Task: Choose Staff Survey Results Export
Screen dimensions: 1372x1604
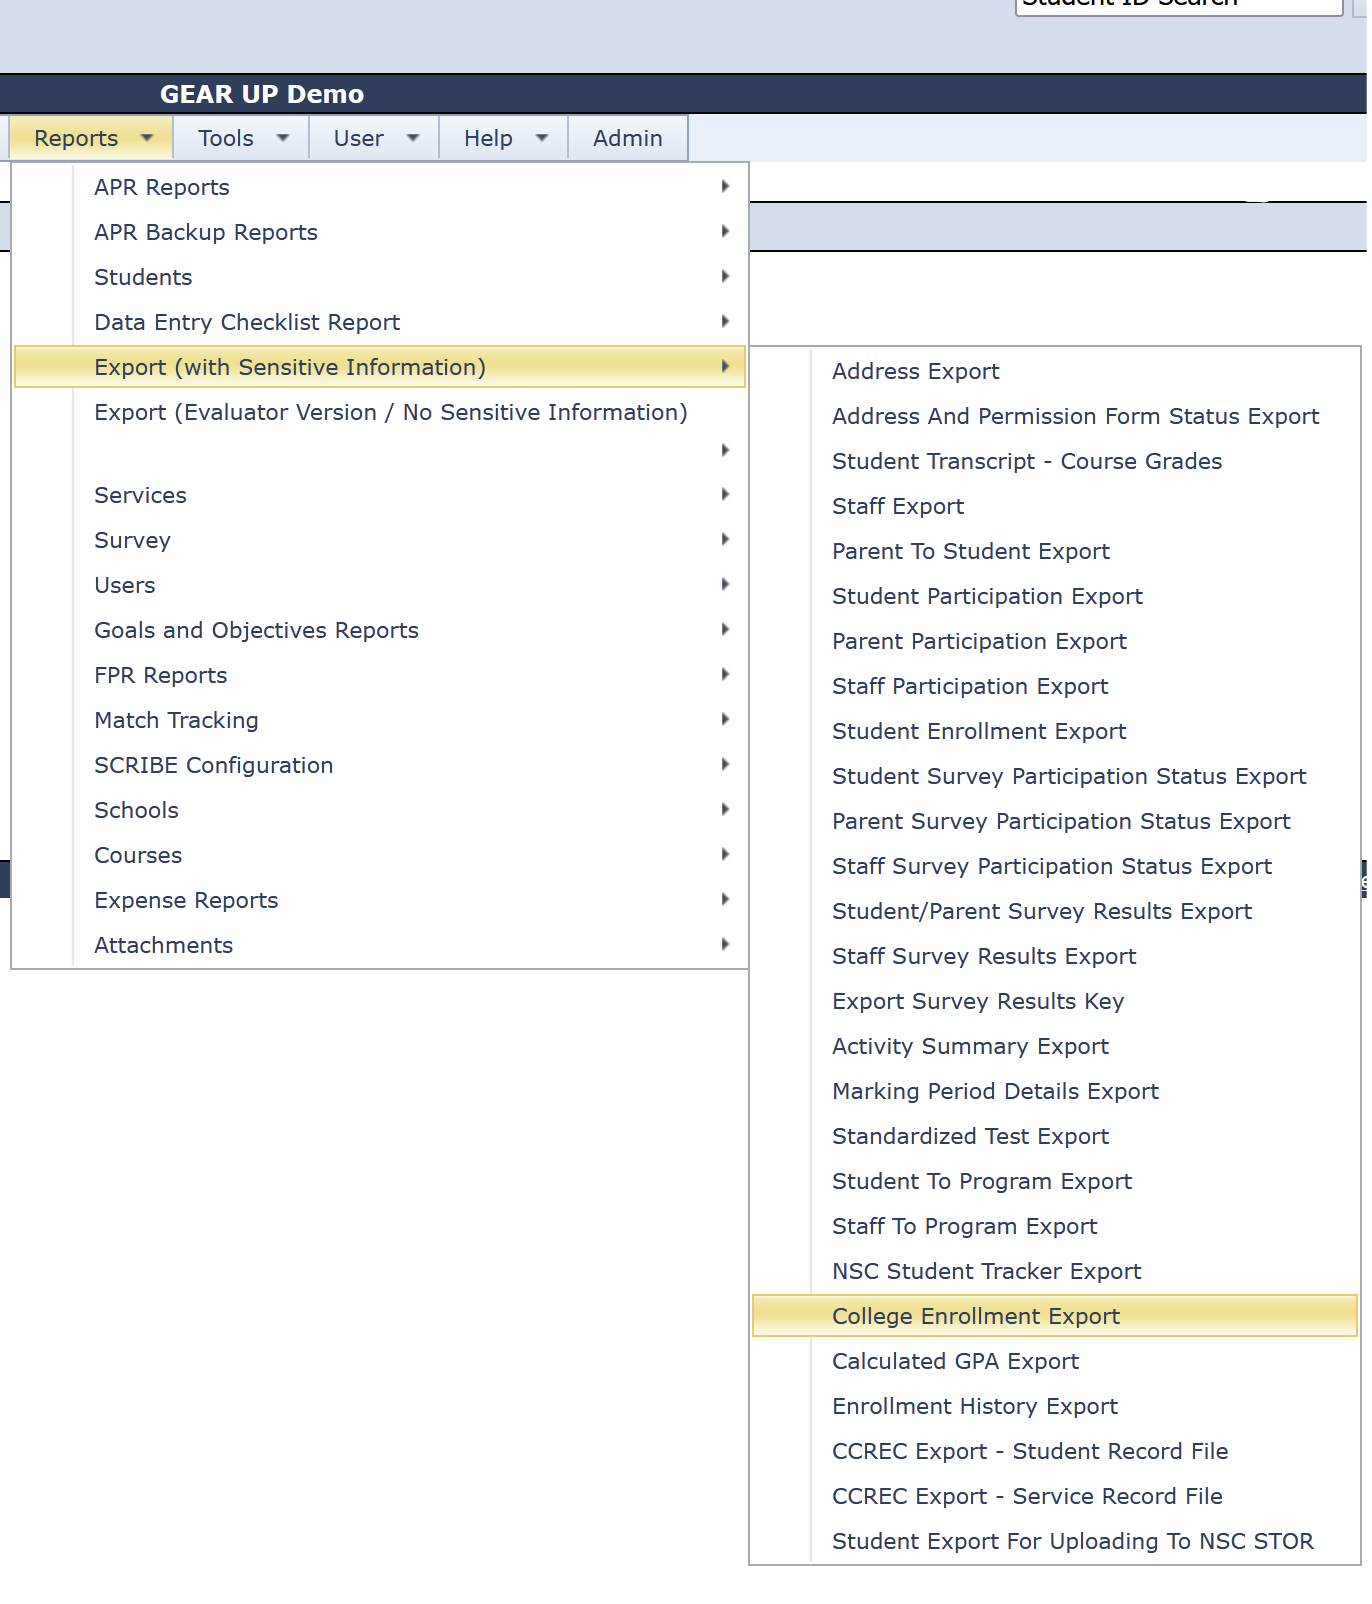Action: tap(1055, 956)
